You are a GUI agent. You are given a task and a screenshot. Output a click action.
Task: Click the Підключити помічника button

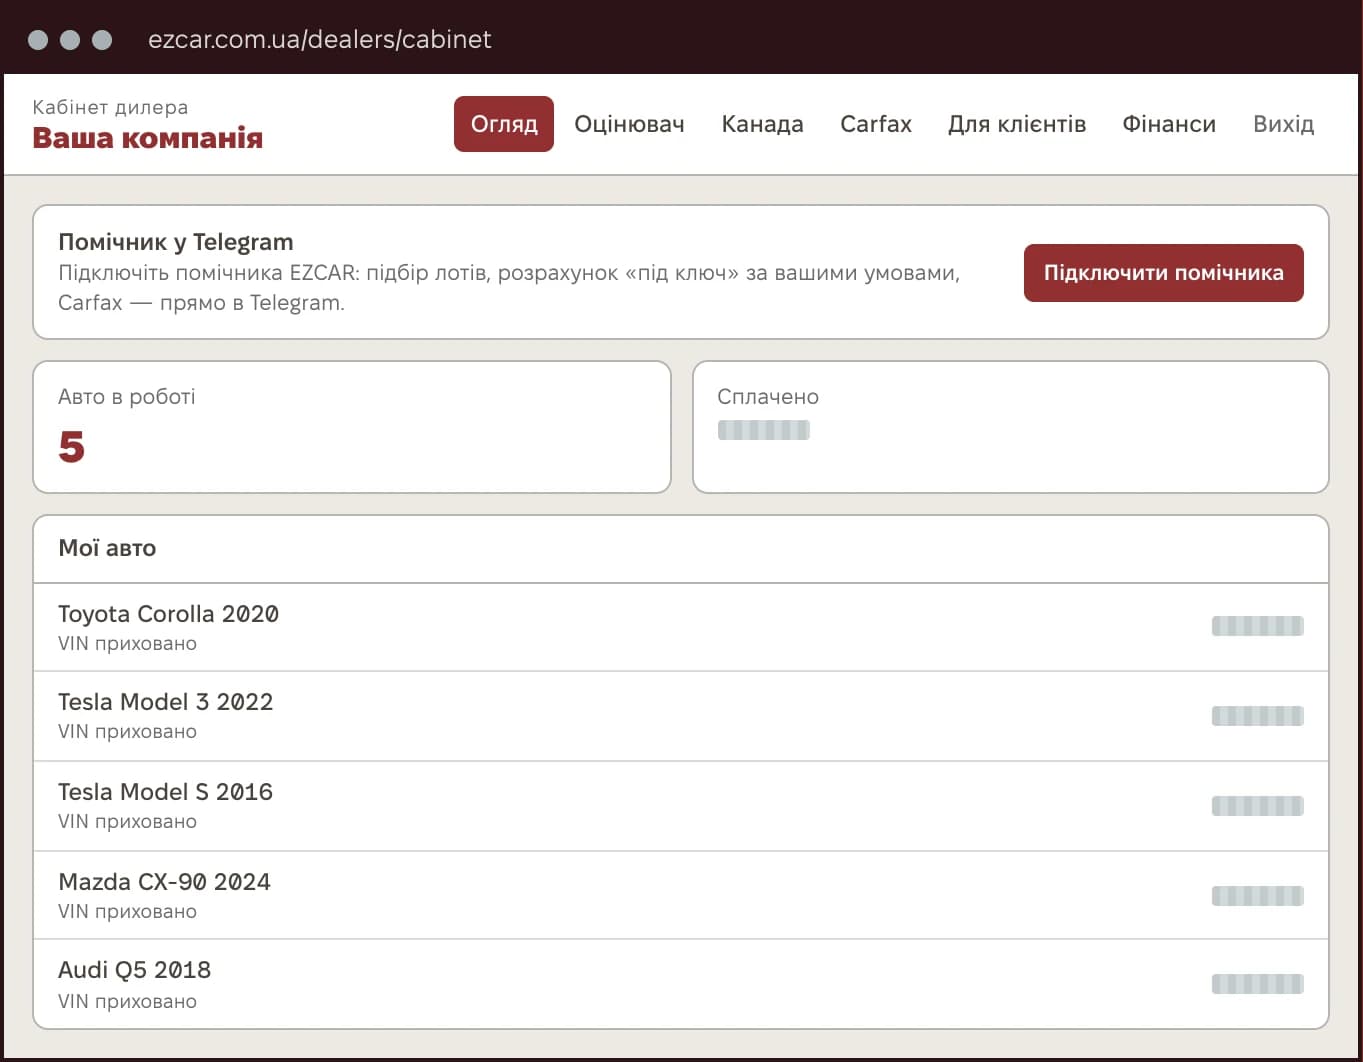coord(1164,273)
